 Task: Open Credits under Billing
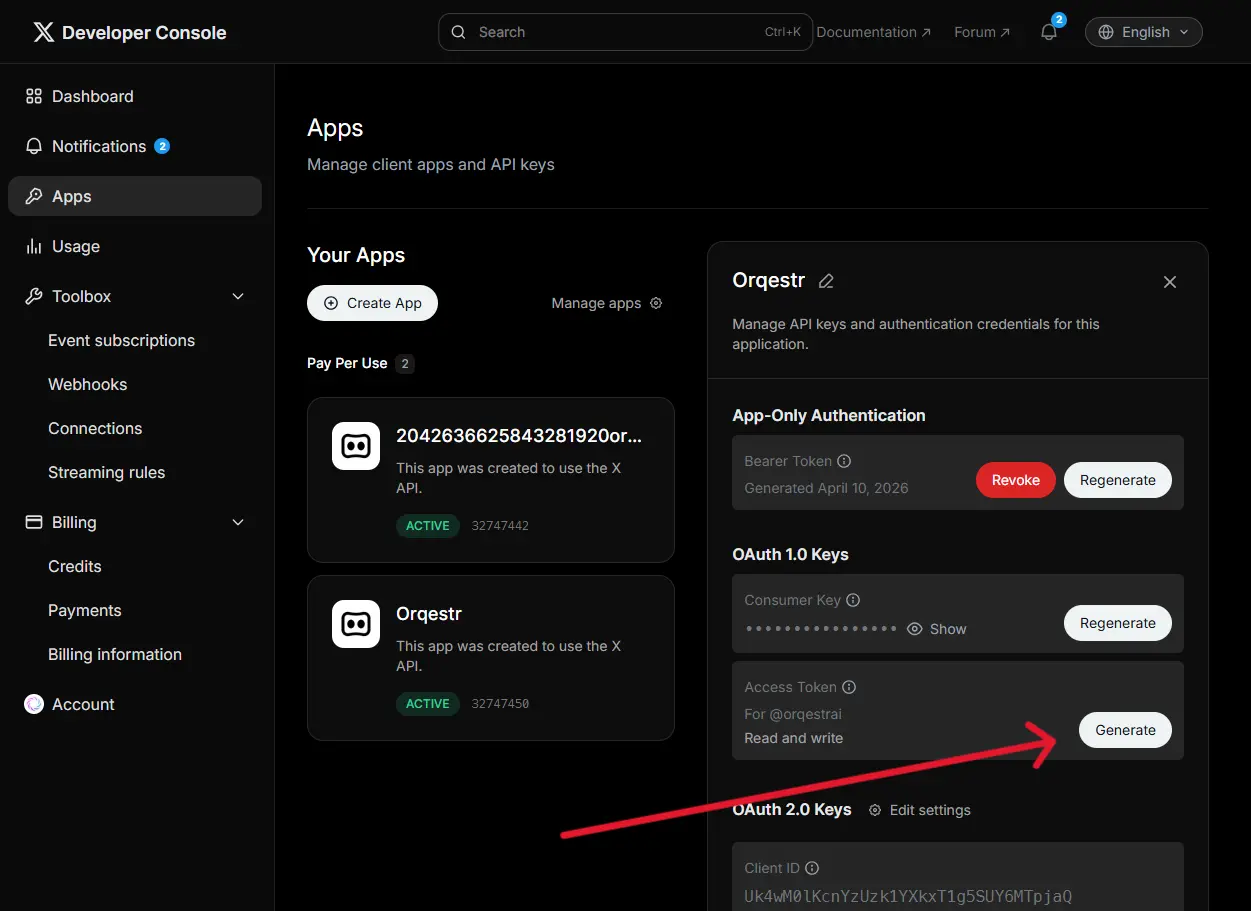[x=75, y=566]
